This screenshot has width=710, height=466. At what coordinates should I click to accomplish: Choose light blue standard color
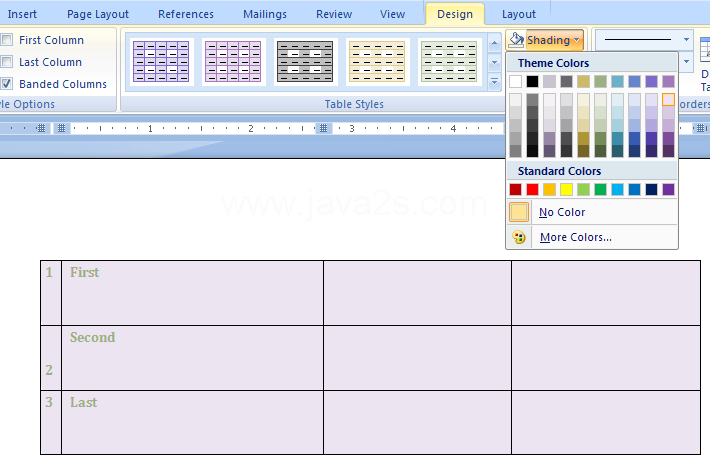[617, 189]
